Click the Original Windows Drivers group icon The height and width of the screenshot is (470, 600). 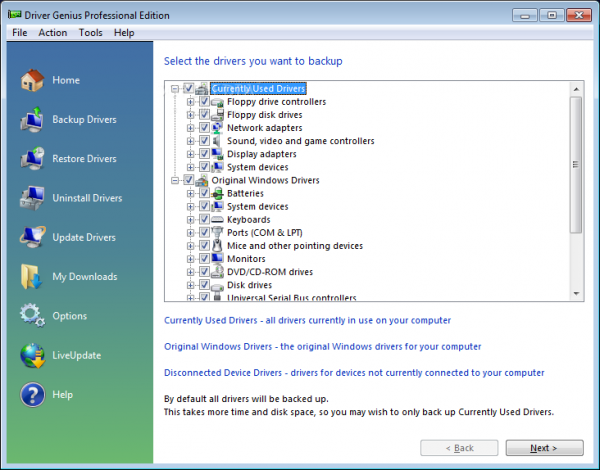(x=202, y=180)
